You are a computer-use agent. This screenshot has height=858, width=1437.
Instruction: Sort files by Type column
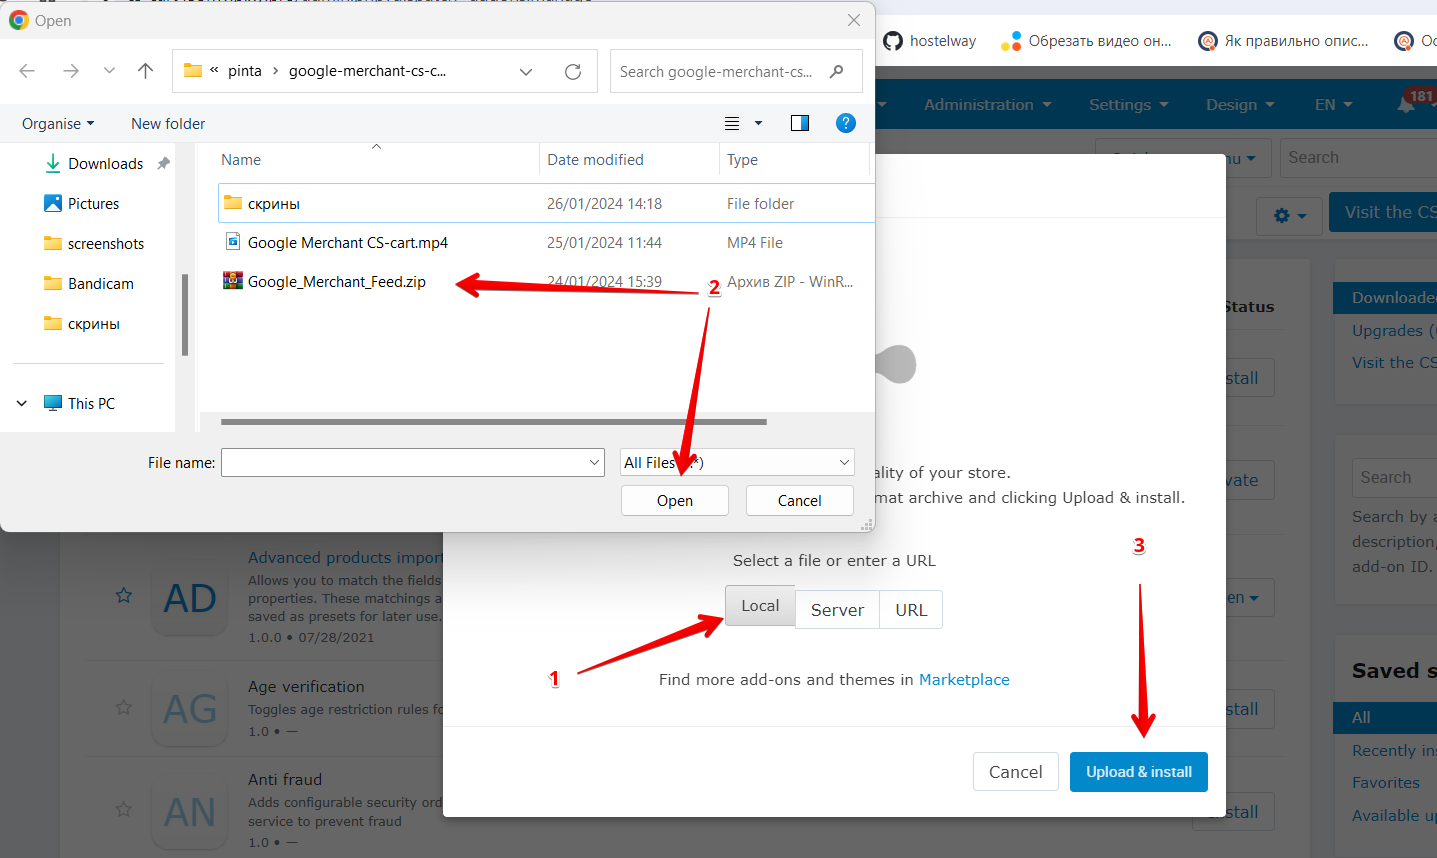coord(742,160)
